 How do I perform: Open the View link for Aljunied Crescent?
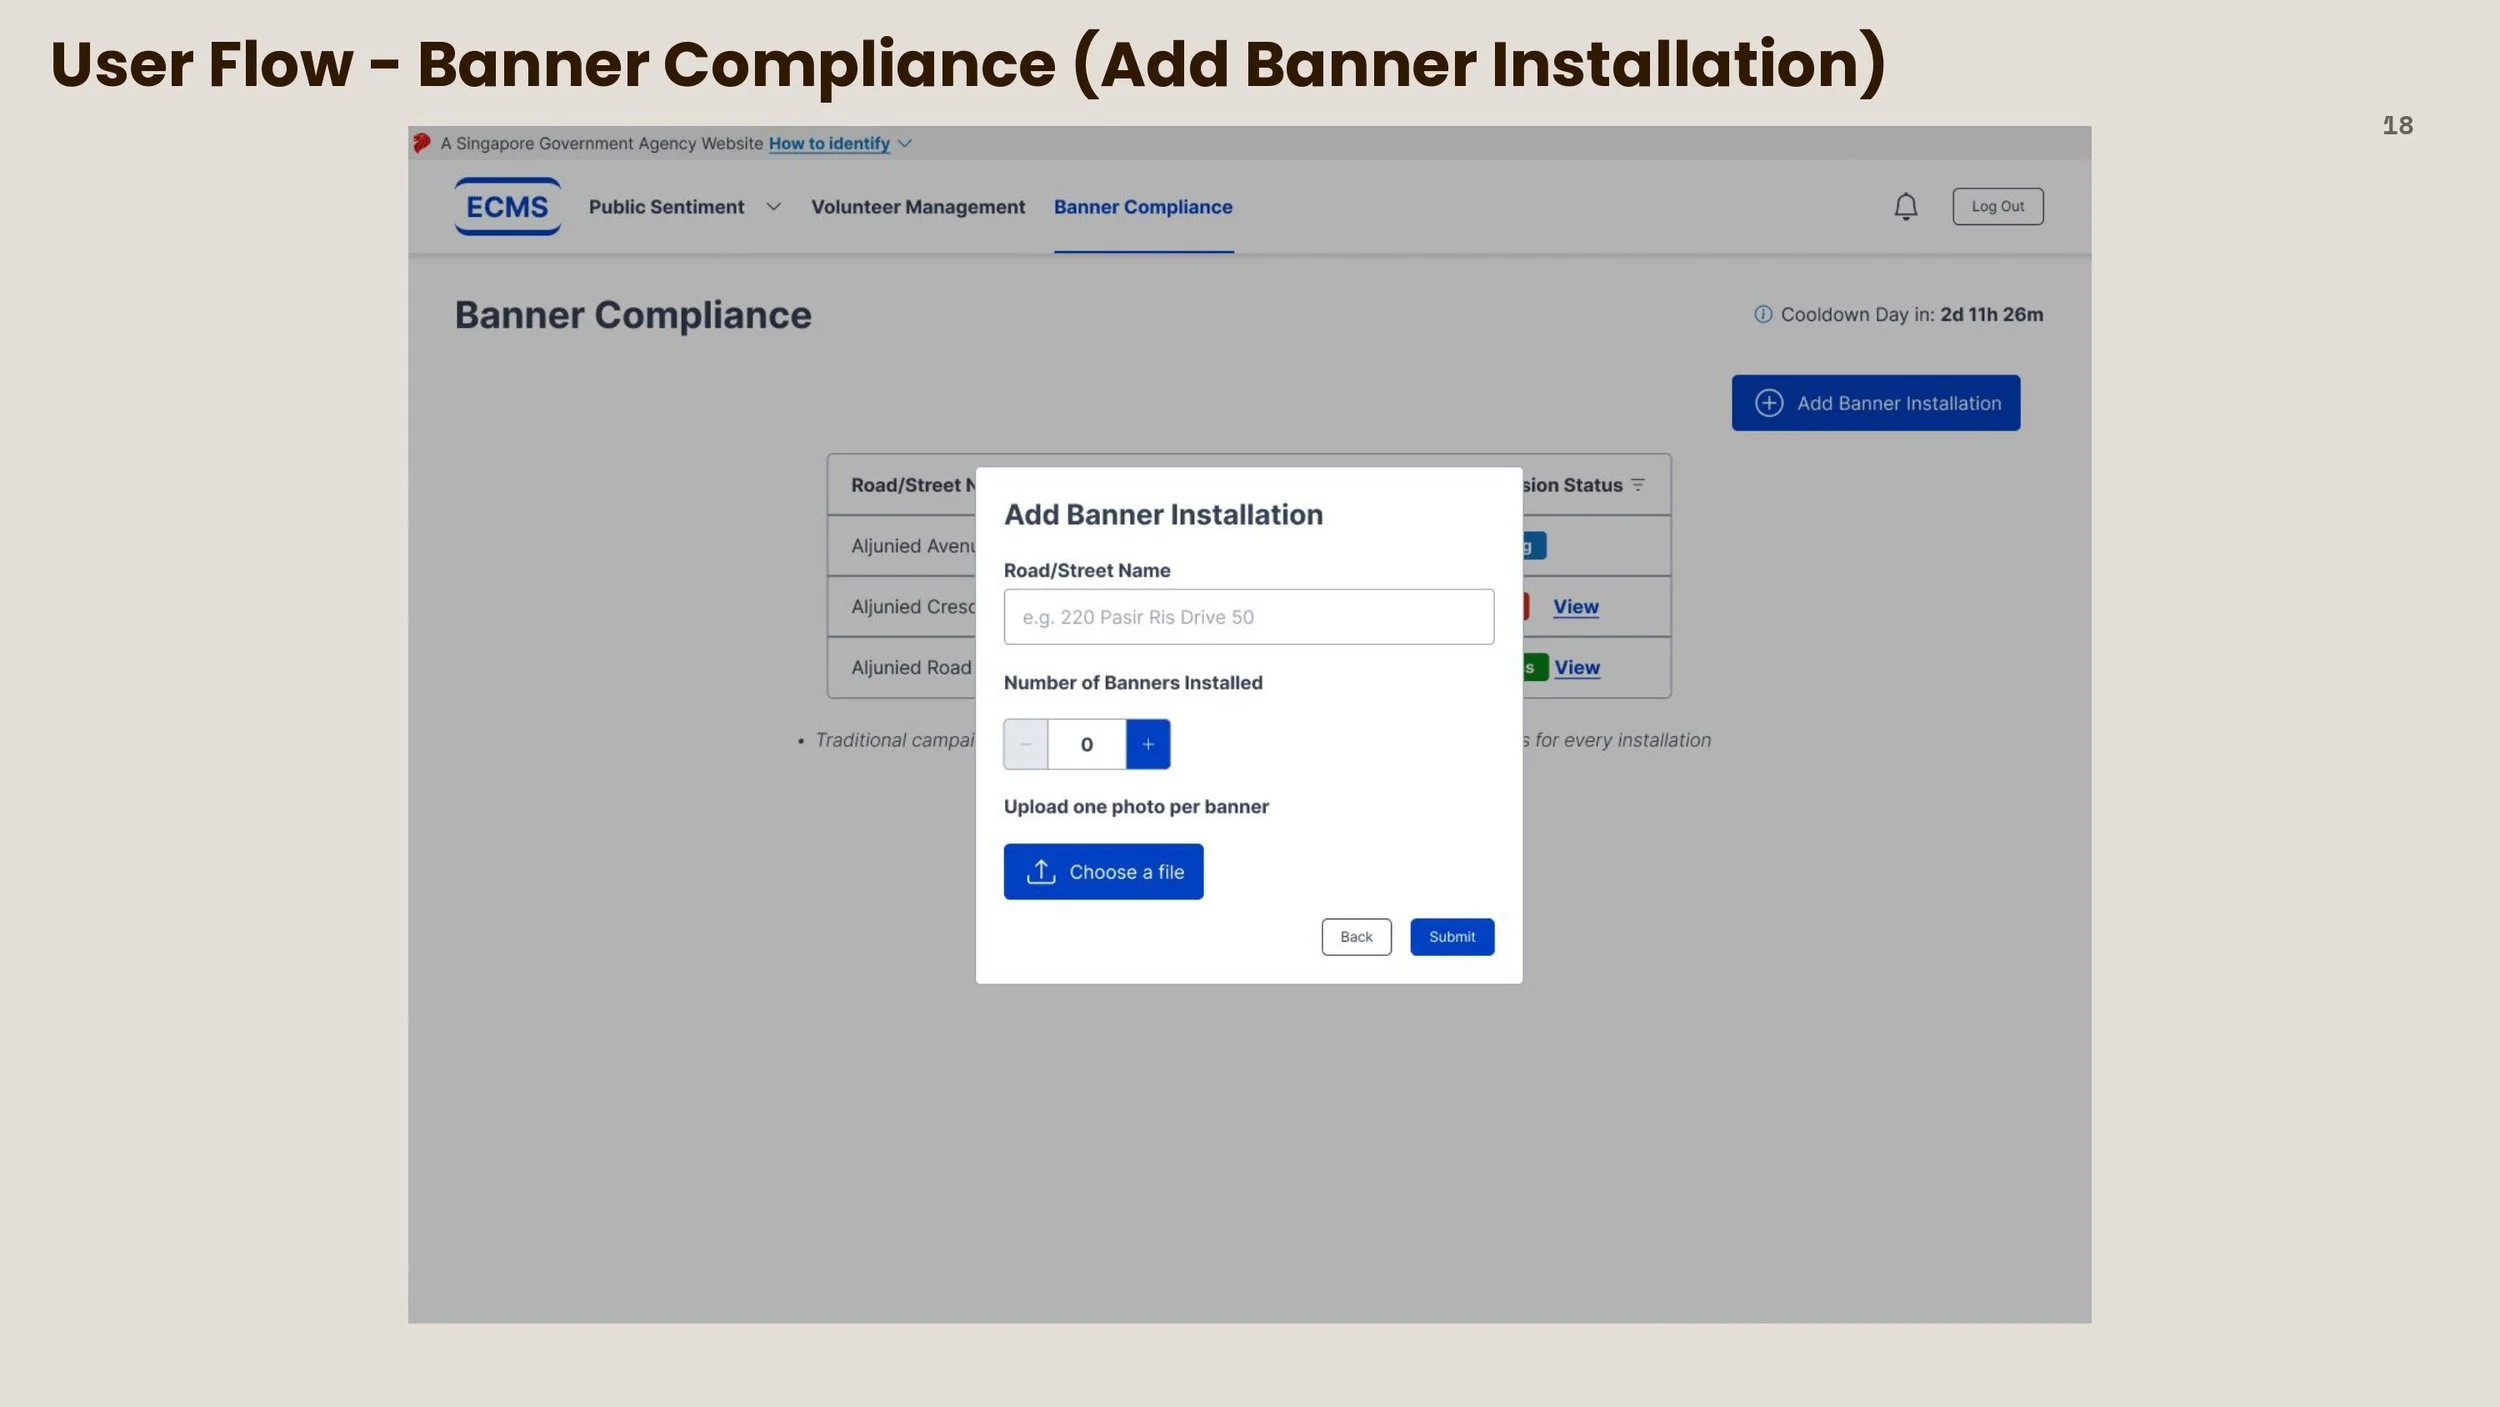(x=1576, y=607)
